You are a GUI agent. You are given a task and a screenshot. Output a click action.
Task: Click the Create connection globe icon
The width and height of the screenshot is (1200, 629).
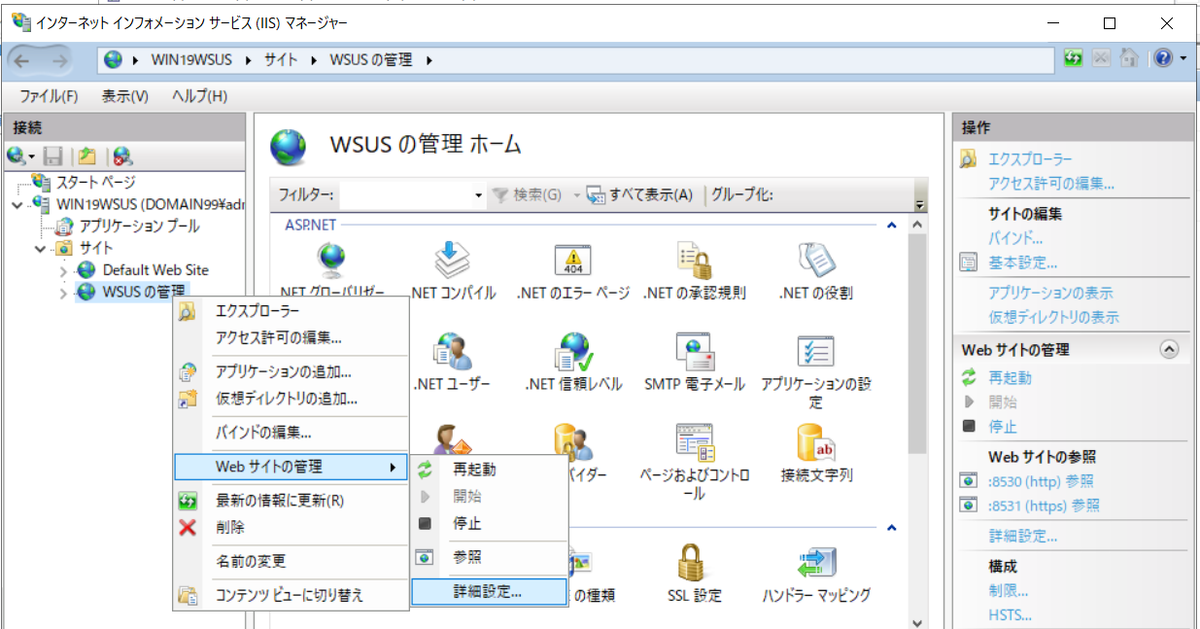[x=16, y=156]
